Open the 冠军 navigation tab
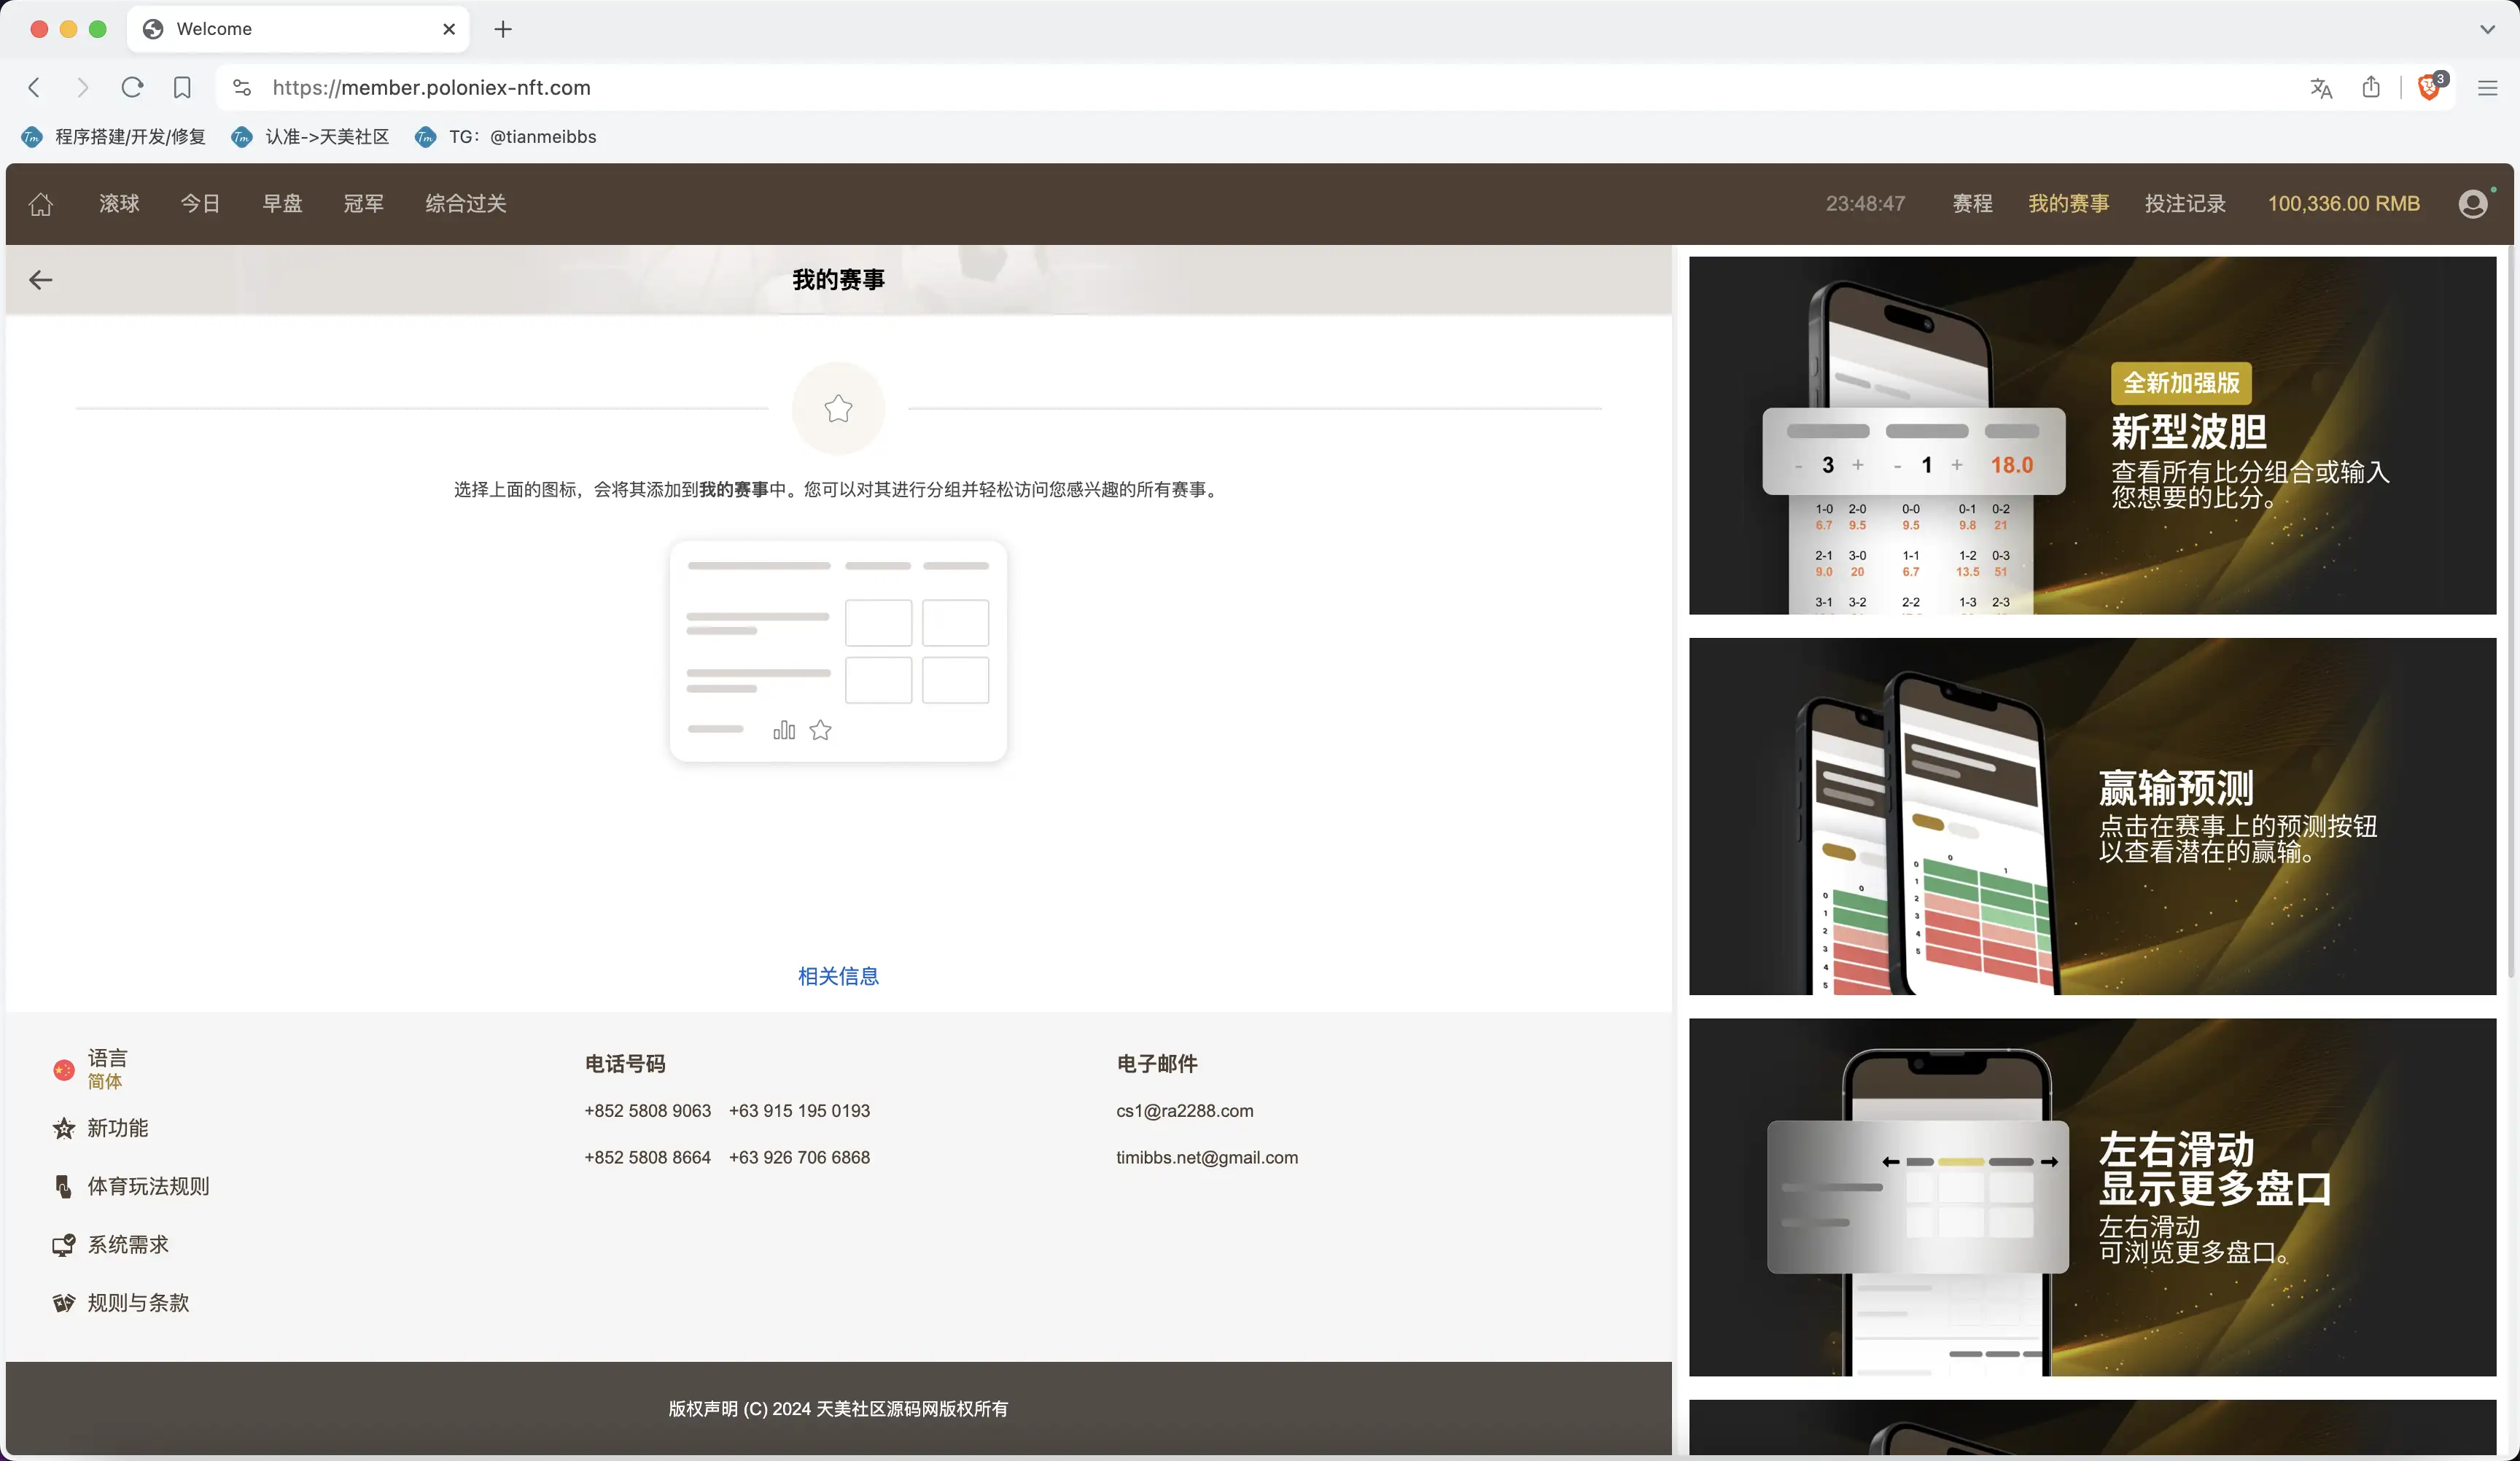 363,204
